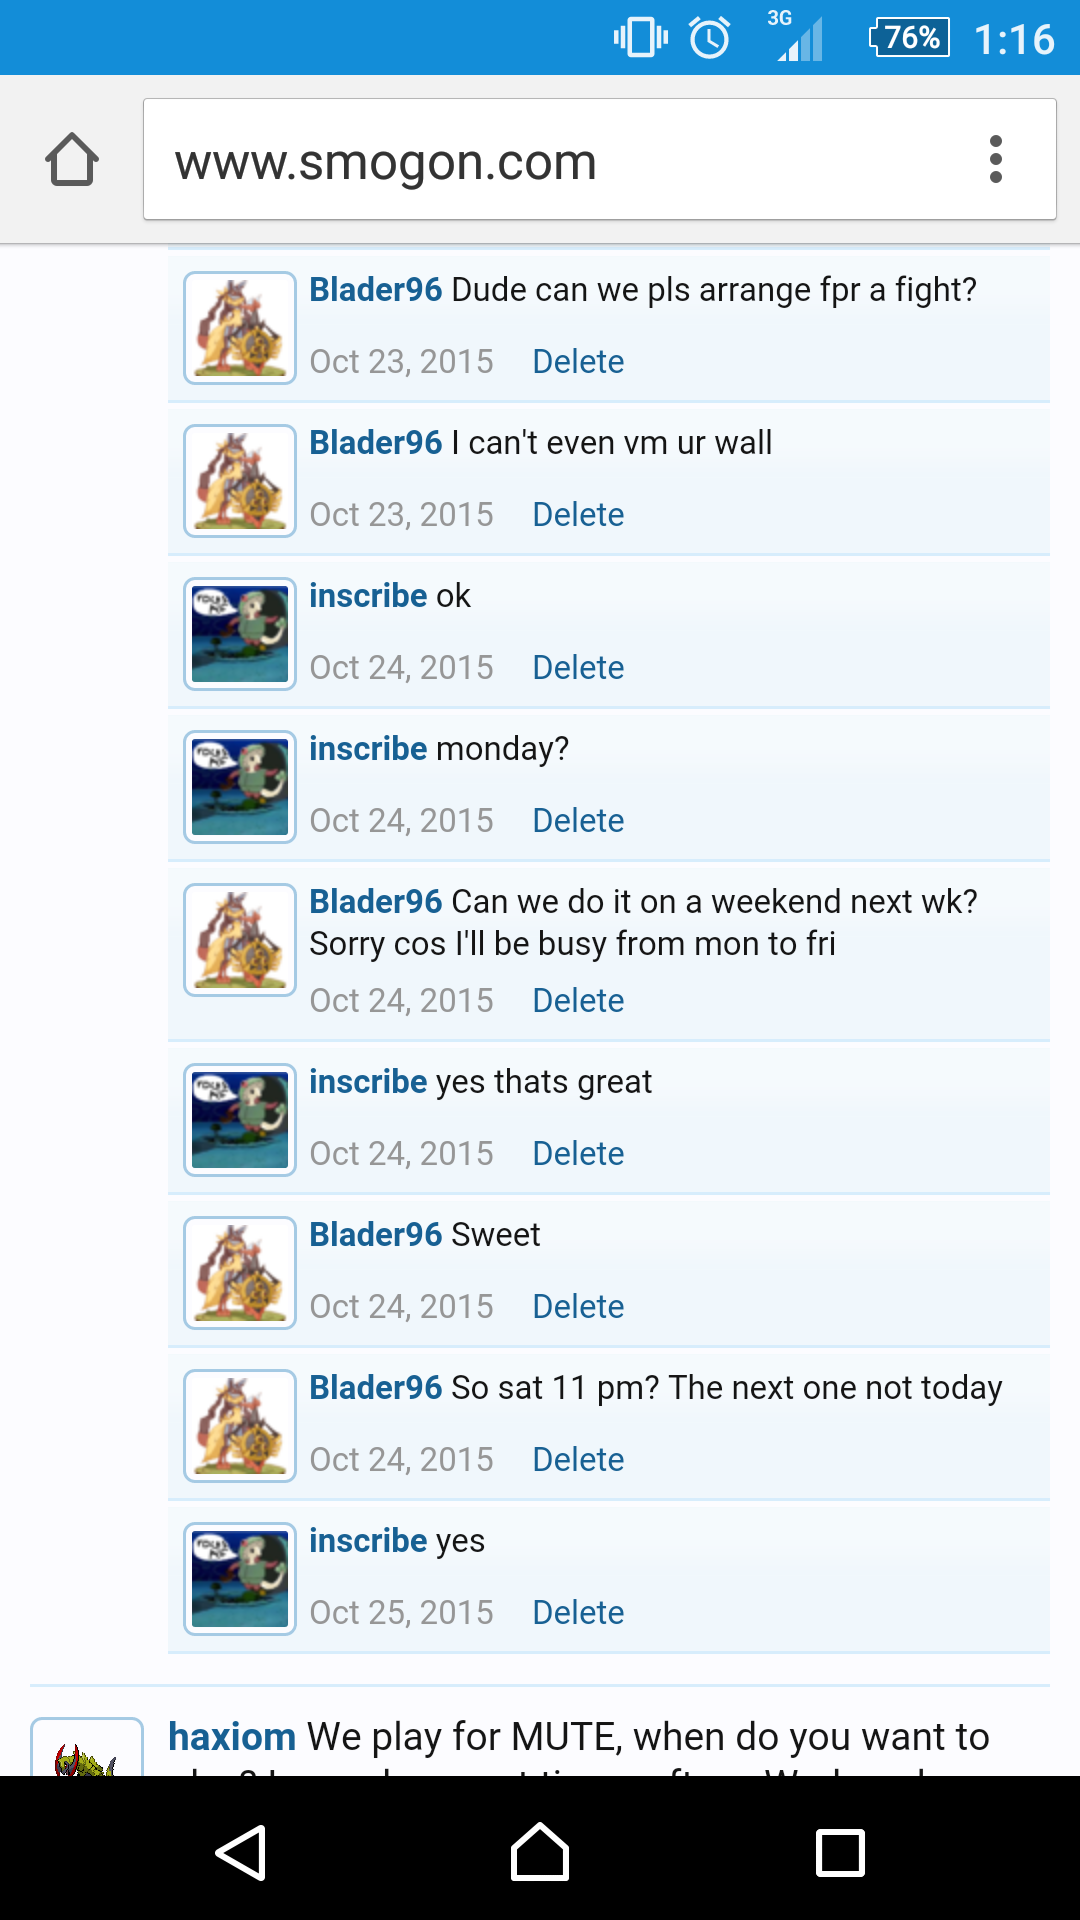Screen dimensions: 1080x1920
Task: Tap the vibrate mode status icon
Action: (x=640, y=39)
